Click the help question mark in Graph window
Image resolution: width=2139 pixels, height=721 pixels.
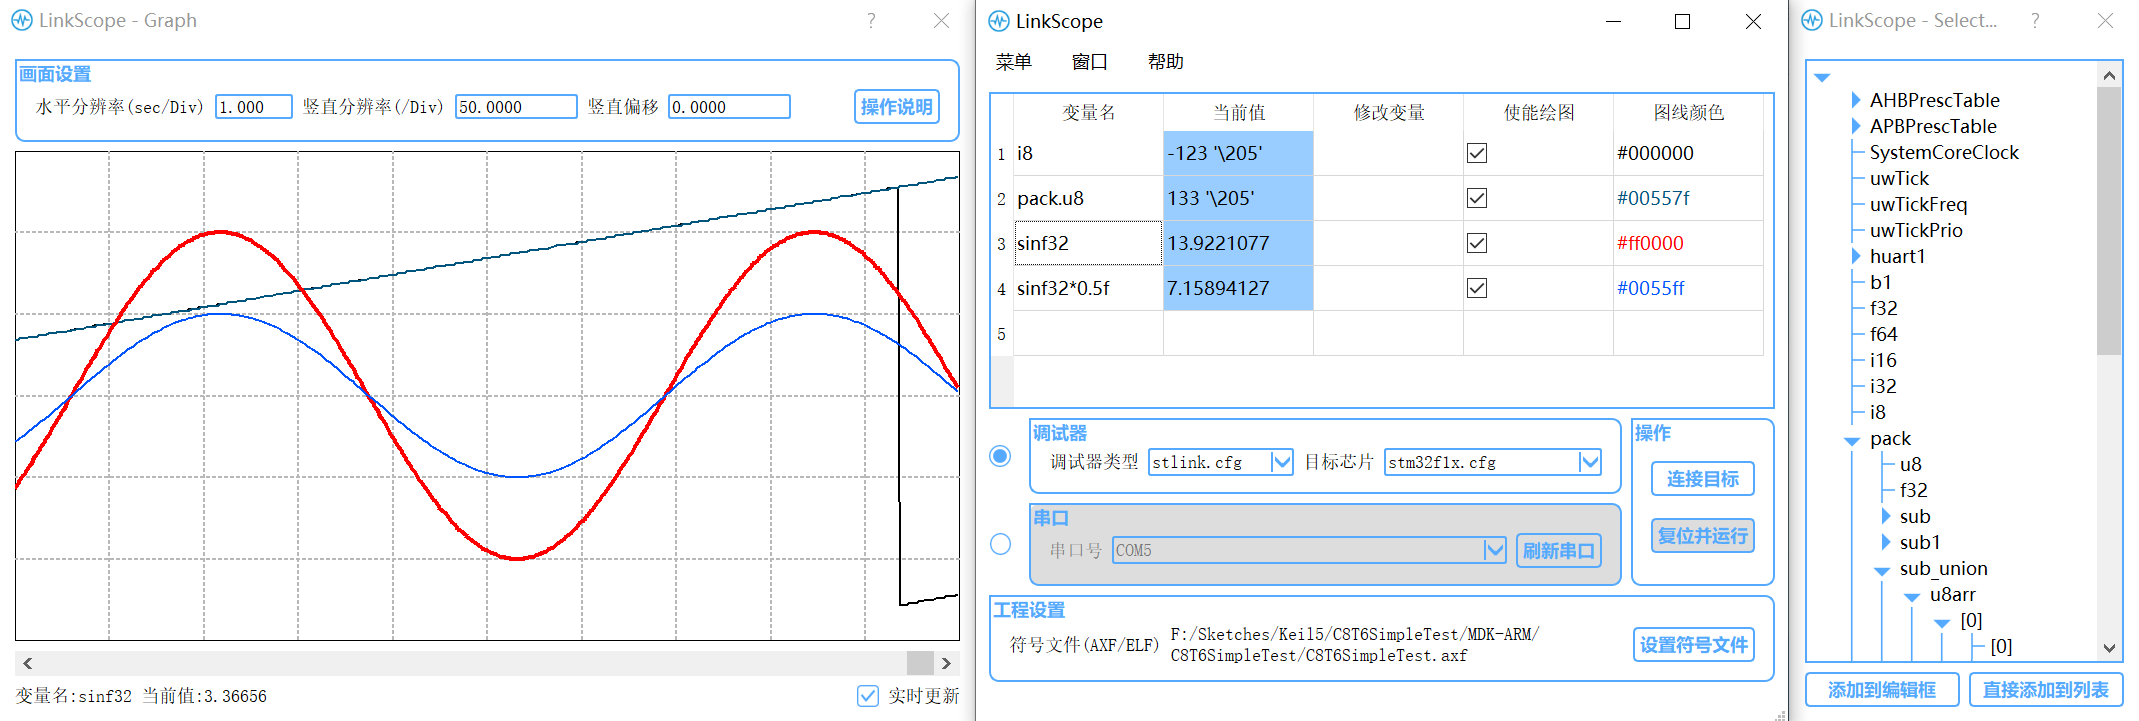pyautogui.click(x=871, y=20)
